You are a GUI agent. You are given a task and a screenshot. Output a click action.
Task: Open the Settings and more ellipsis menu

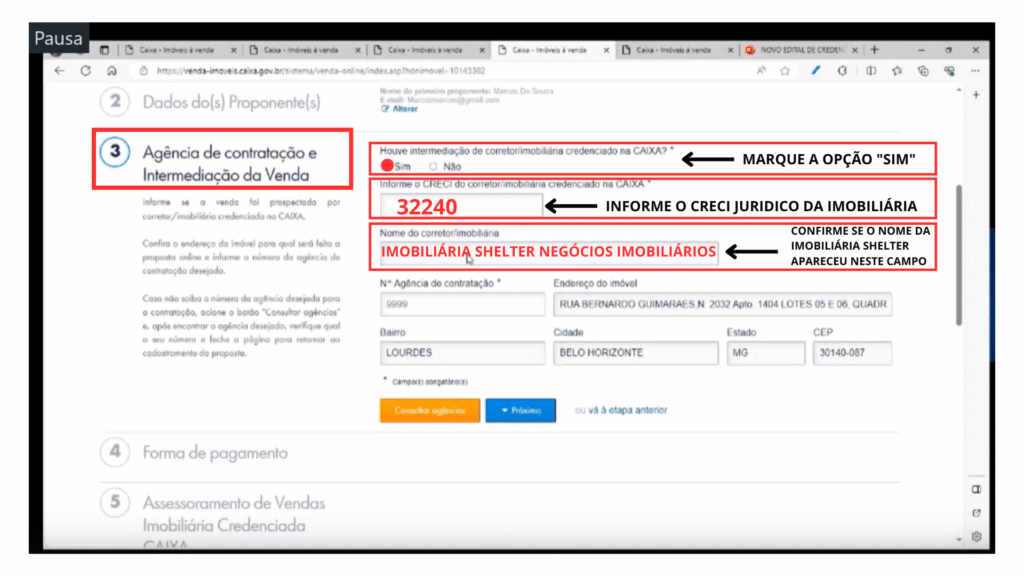975,71
